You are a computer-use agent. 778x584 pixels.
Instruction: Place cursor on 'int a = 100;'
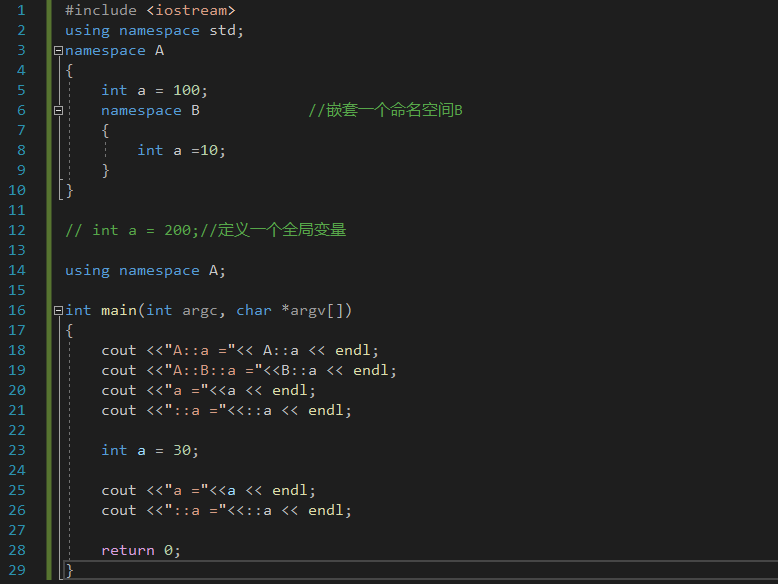click(x=154, y=90)
